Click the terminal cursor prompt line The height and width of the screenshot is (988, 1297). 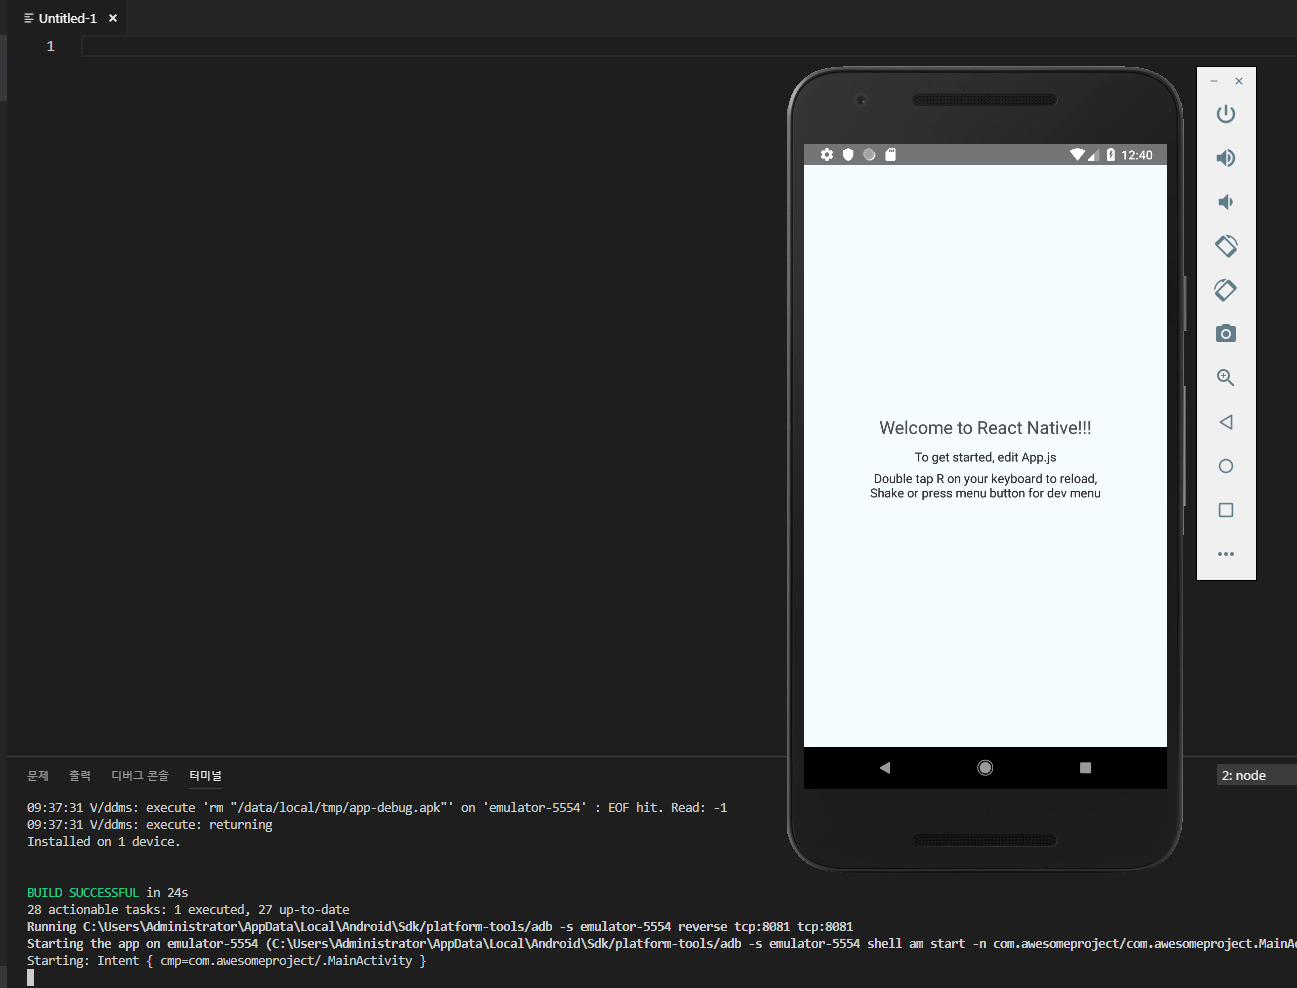(31, 977)
